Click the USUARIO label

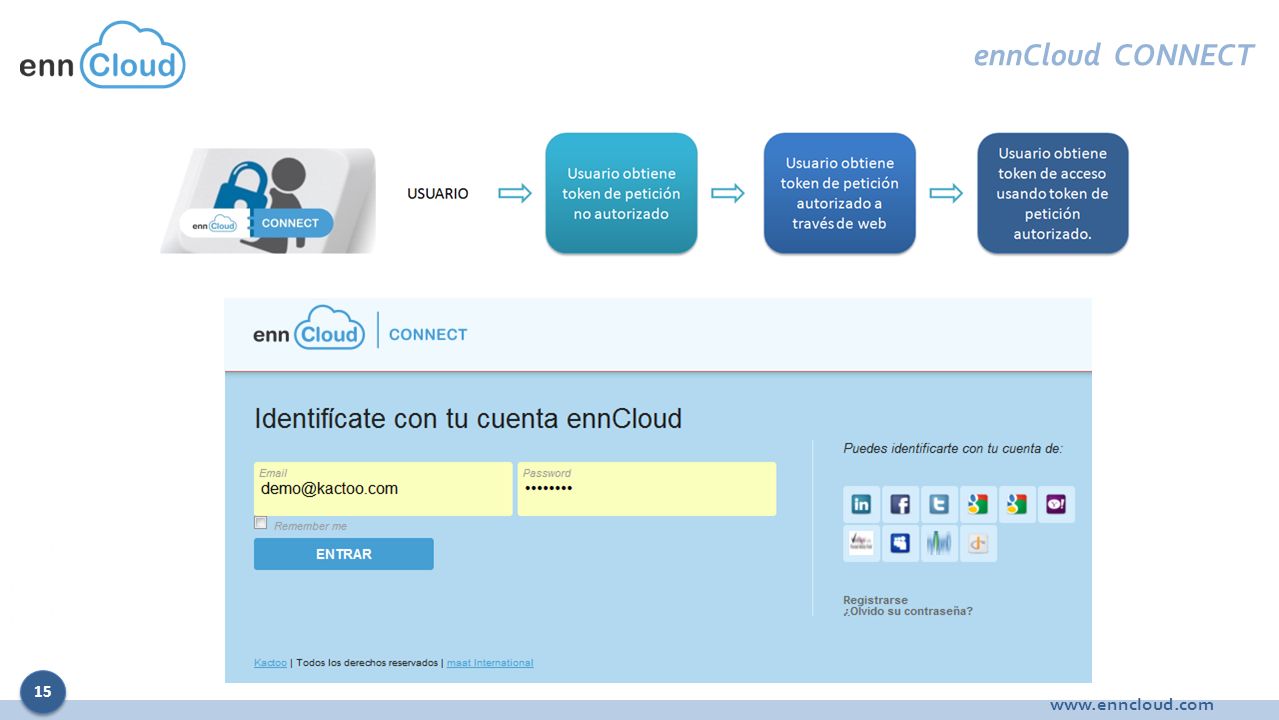(438, 193)
